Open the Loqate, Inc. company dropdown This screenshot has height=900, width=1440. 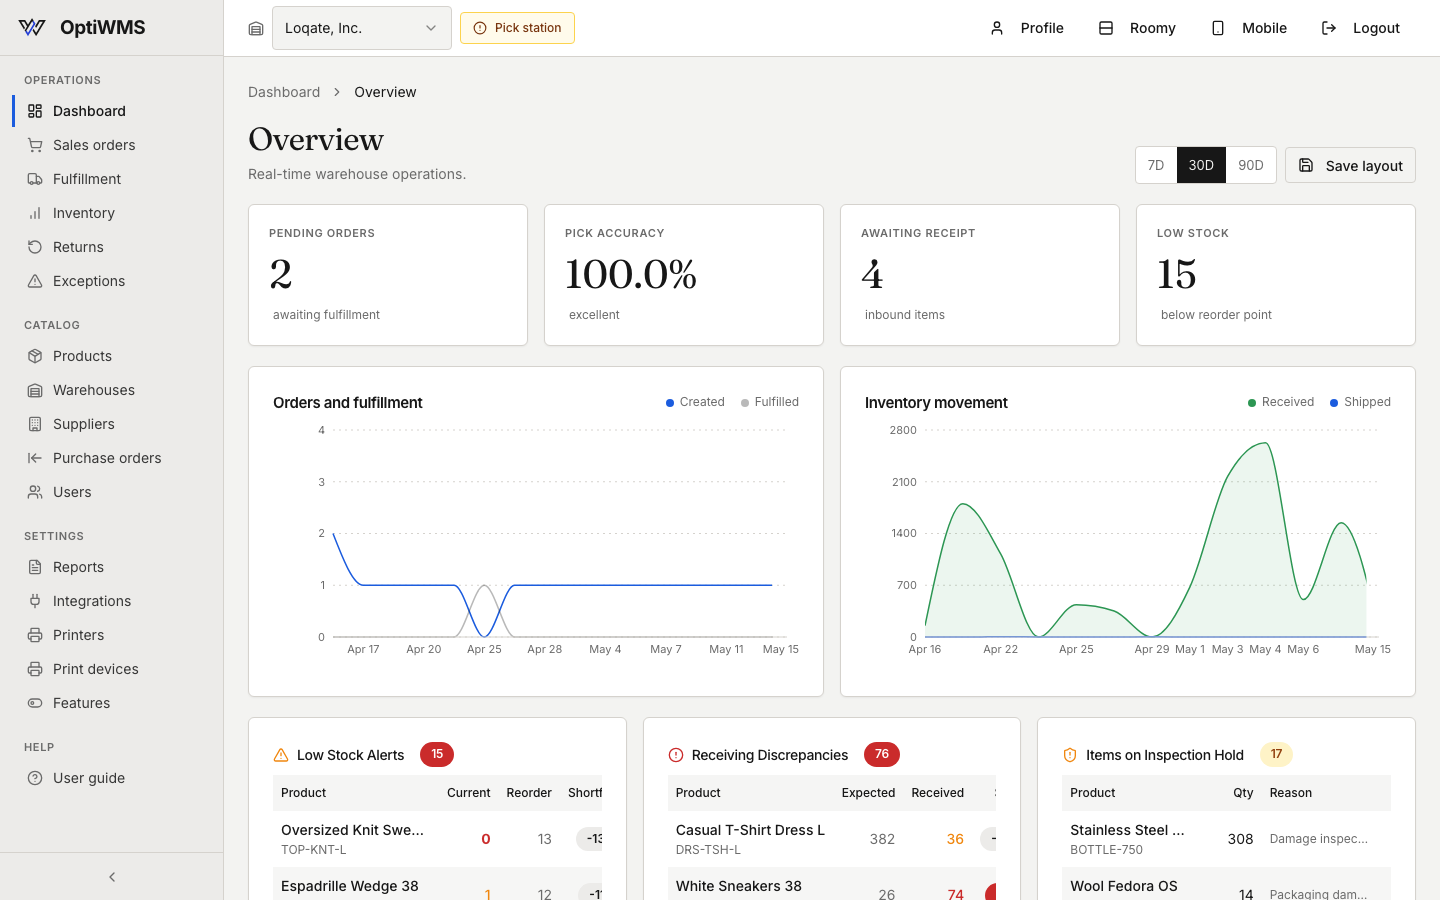362,28
